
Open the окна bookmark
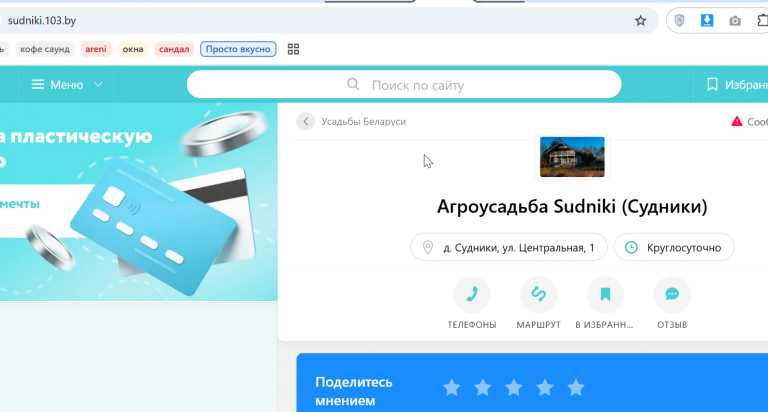[x=133, y=49]
